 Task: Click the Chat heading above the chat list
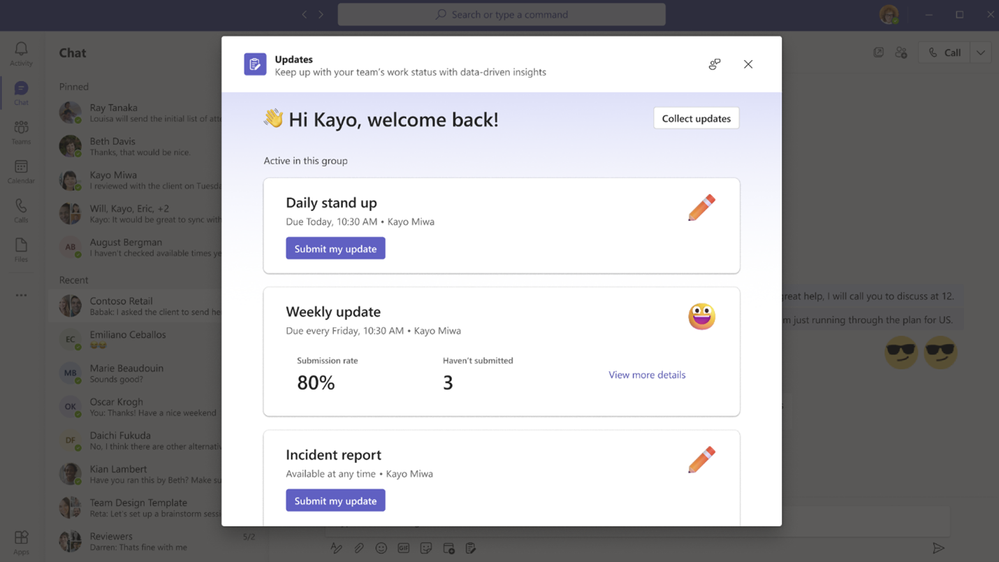pos(73,53)
